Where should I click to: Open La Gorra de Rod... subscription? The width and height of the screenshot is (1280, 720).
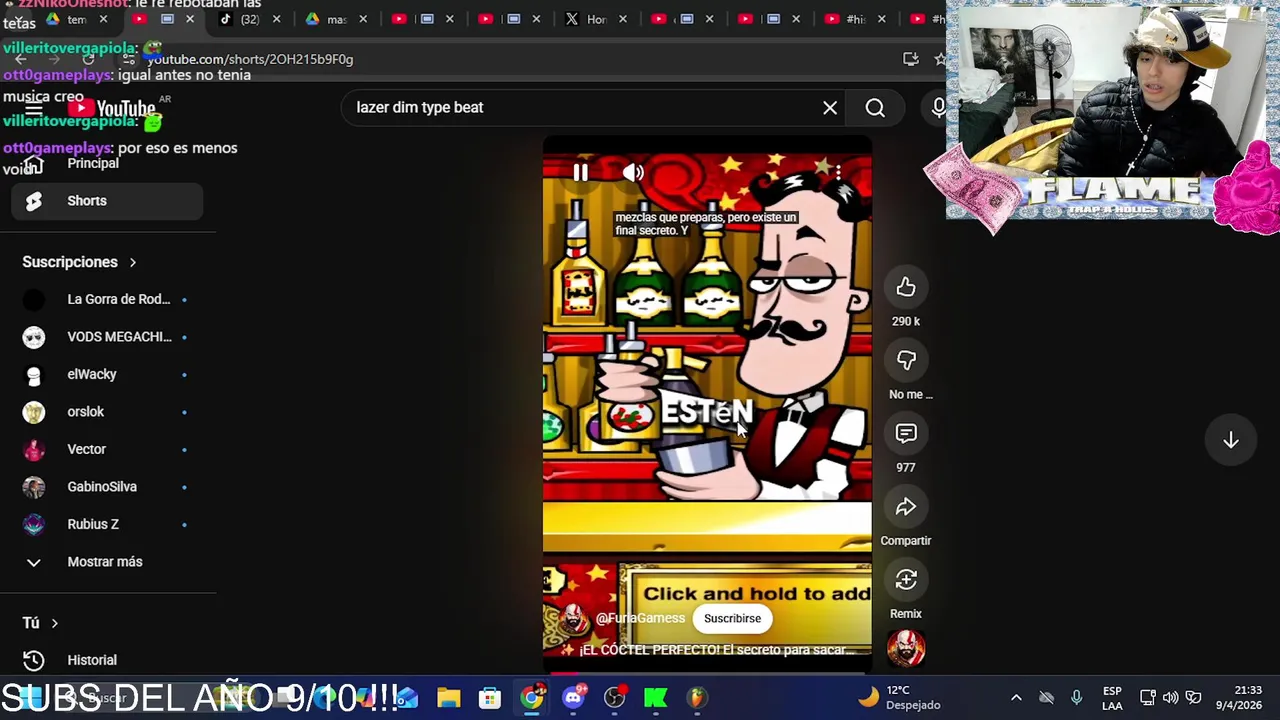pos(107,299)
